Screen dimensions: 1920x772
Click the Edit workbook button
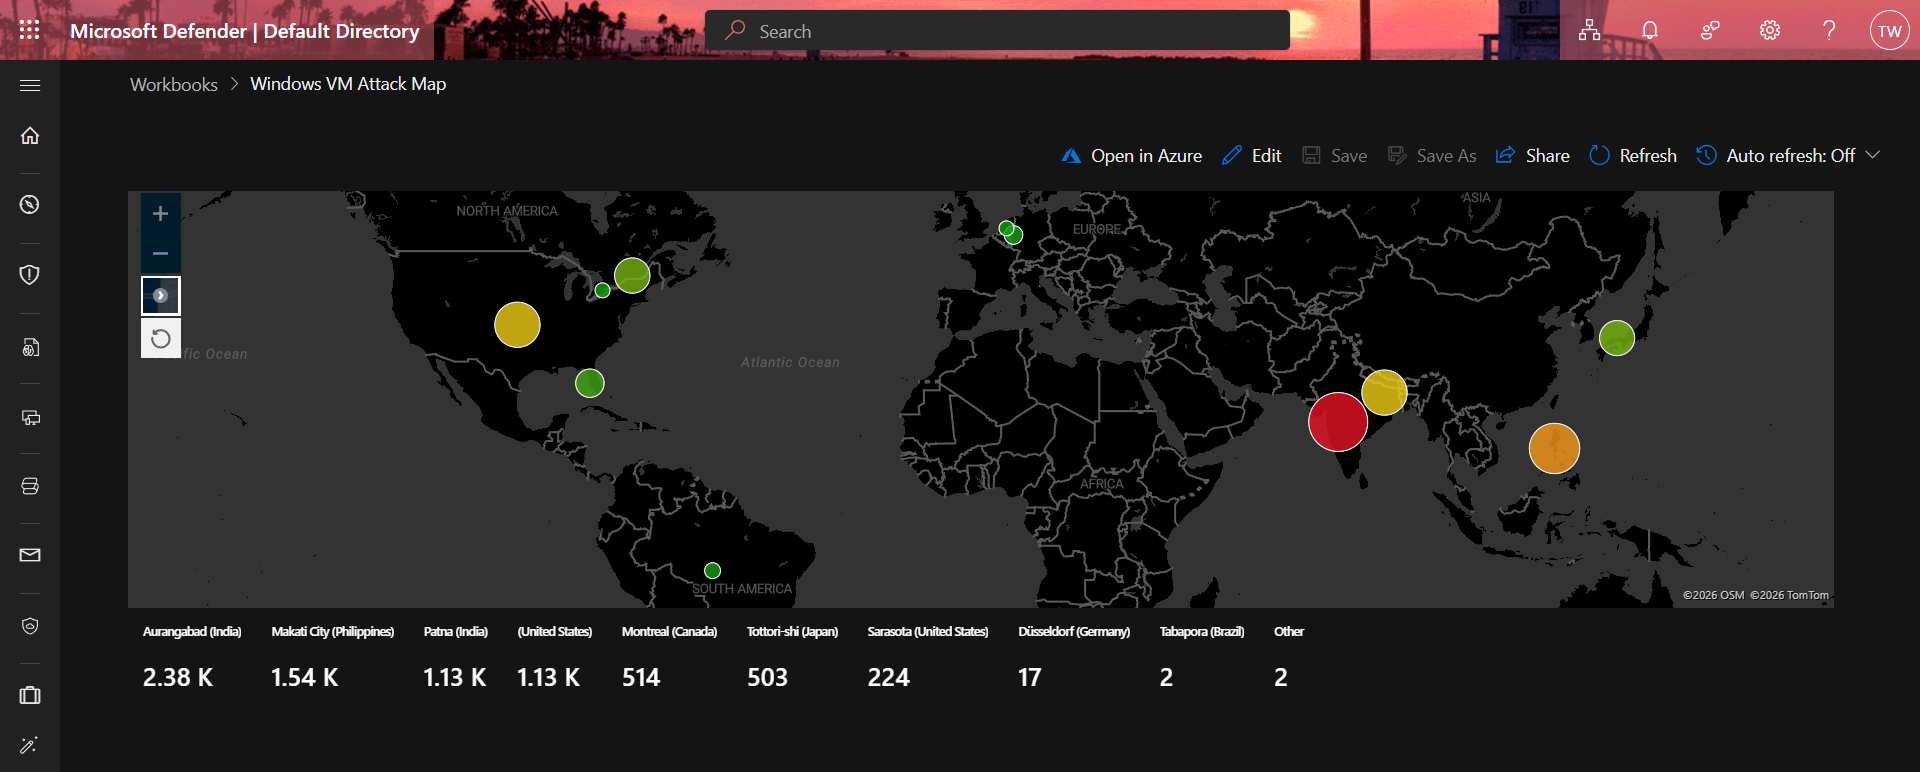pos(1252,156)
